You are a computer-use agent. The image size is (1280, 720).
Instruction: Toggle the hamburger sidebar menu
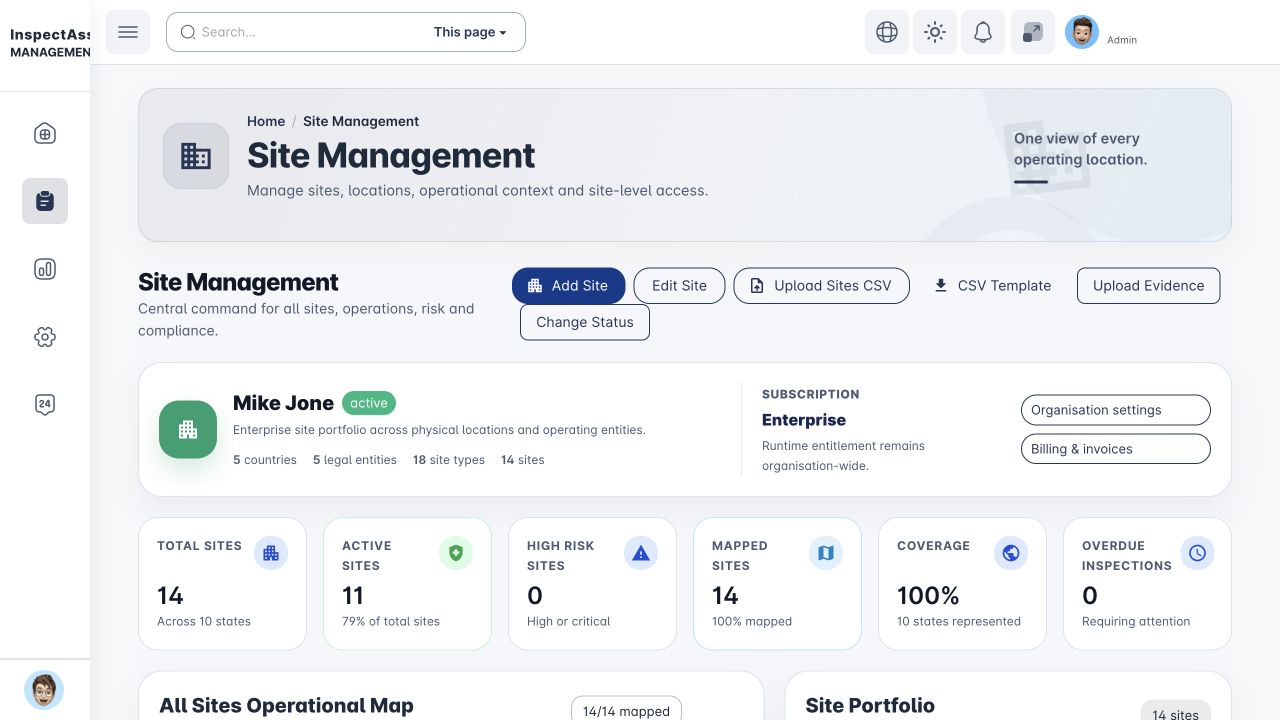(128, 32)
